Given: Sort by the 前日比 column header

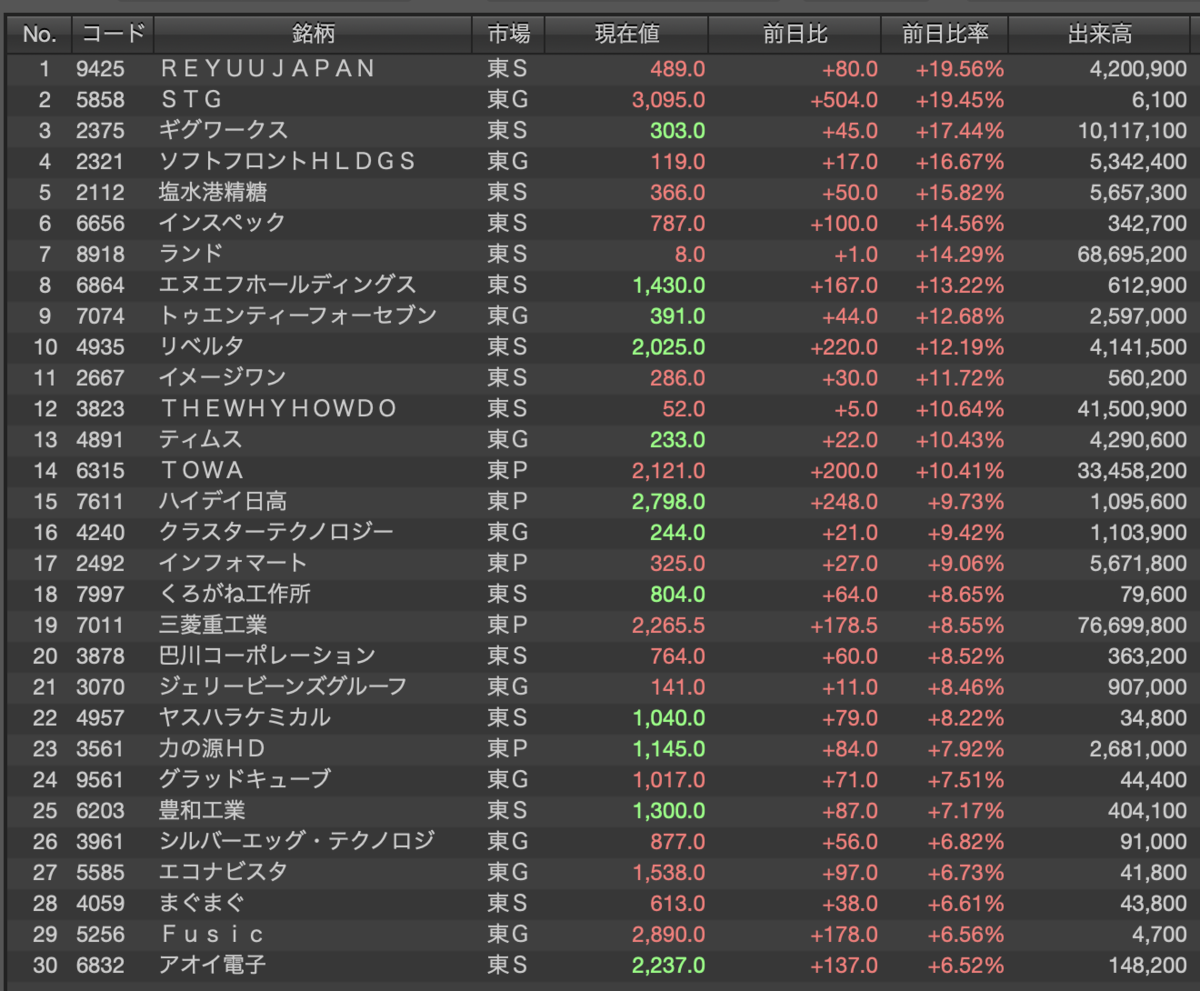Looking at the screenshot, I should pyautogui.click(x=795, y=34).
